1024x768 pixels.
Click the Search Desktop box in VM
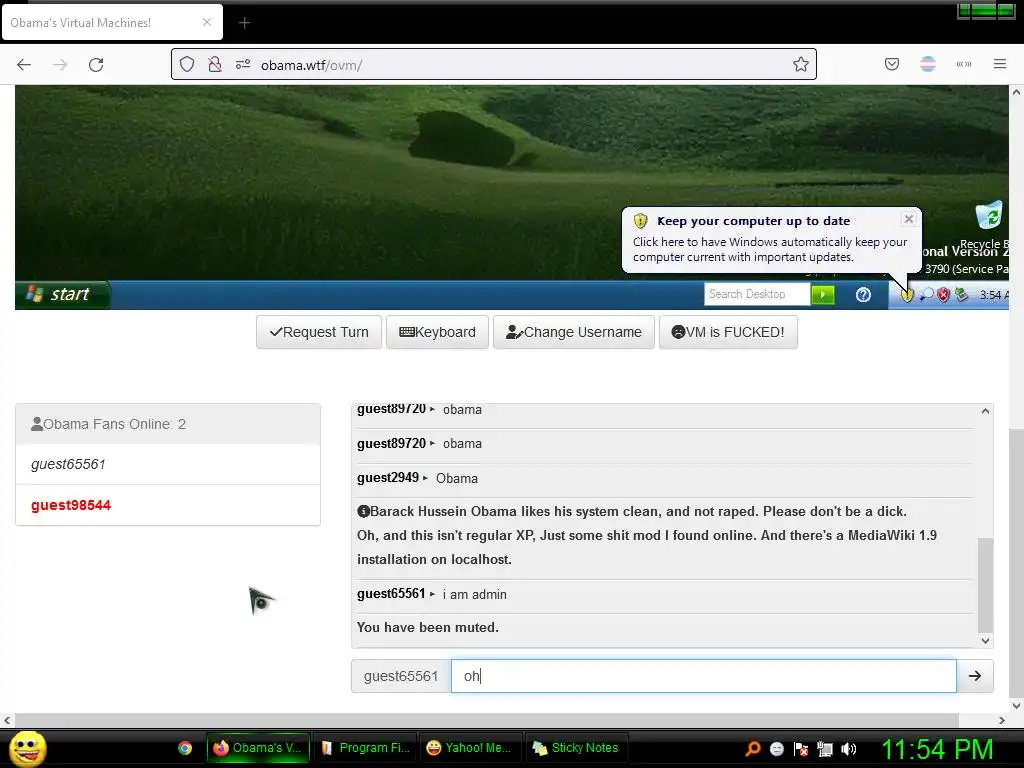coord(756,295)
